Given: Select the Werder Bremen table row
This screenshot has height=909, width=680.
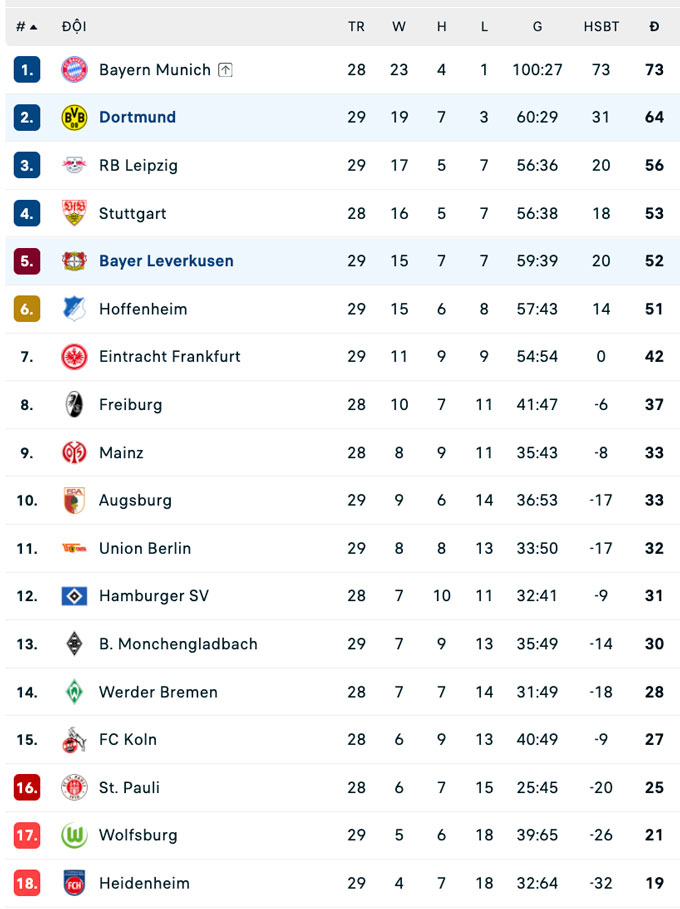Looking at the screenshot, I should tap(340, 692).
